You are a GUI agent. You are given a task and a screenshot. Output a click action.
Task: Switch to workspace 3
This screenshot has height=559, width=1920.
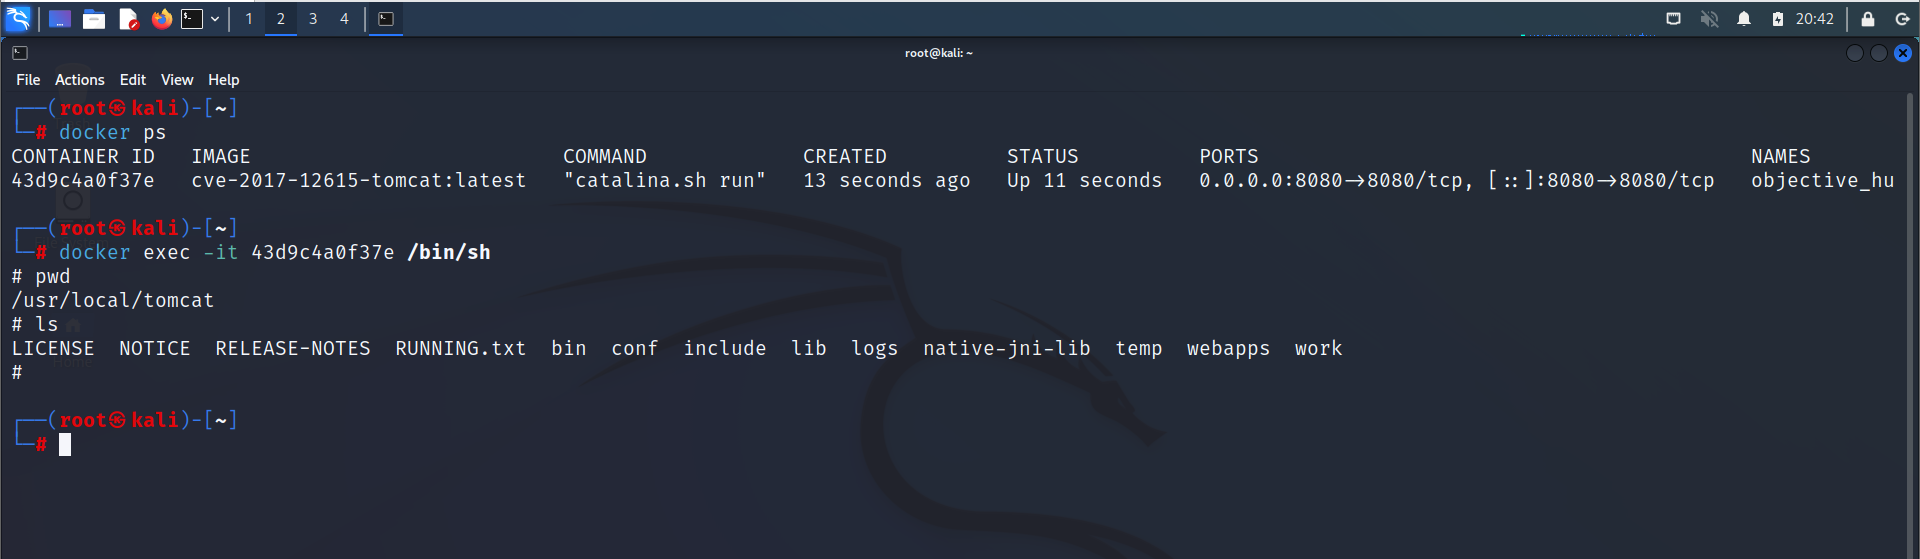click(x=313, y=19)
